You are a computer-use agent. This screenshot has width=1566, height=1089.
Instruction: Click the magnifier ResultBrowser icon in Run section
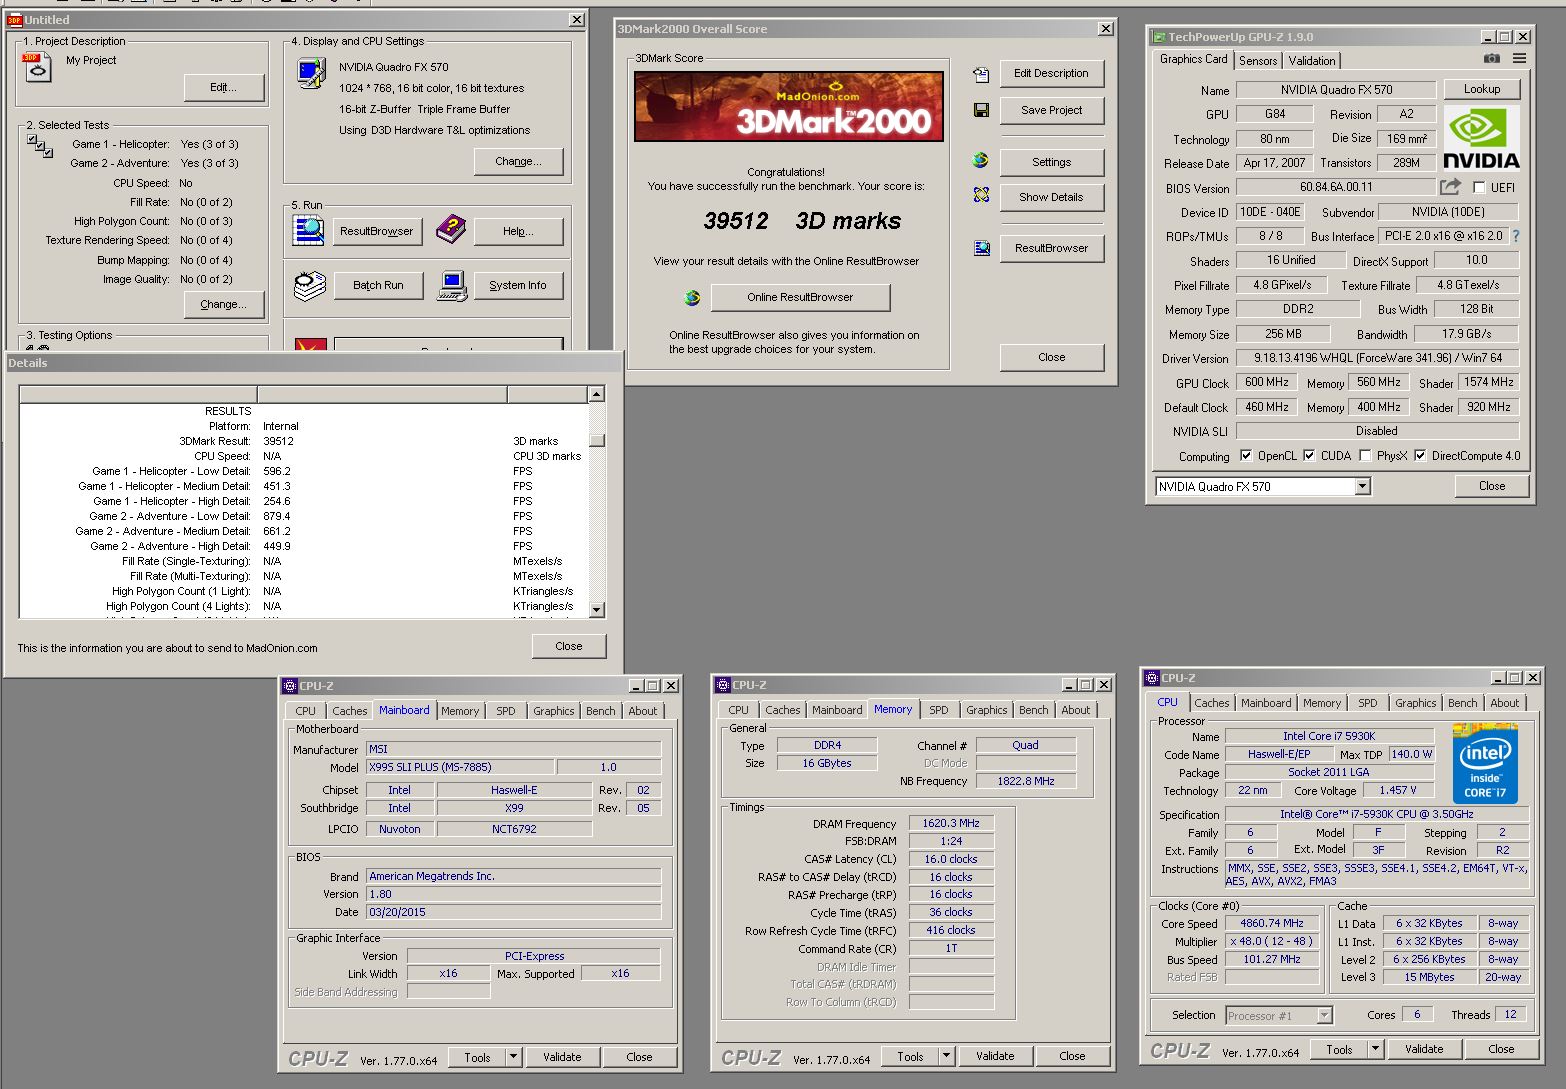pos(308,230)
